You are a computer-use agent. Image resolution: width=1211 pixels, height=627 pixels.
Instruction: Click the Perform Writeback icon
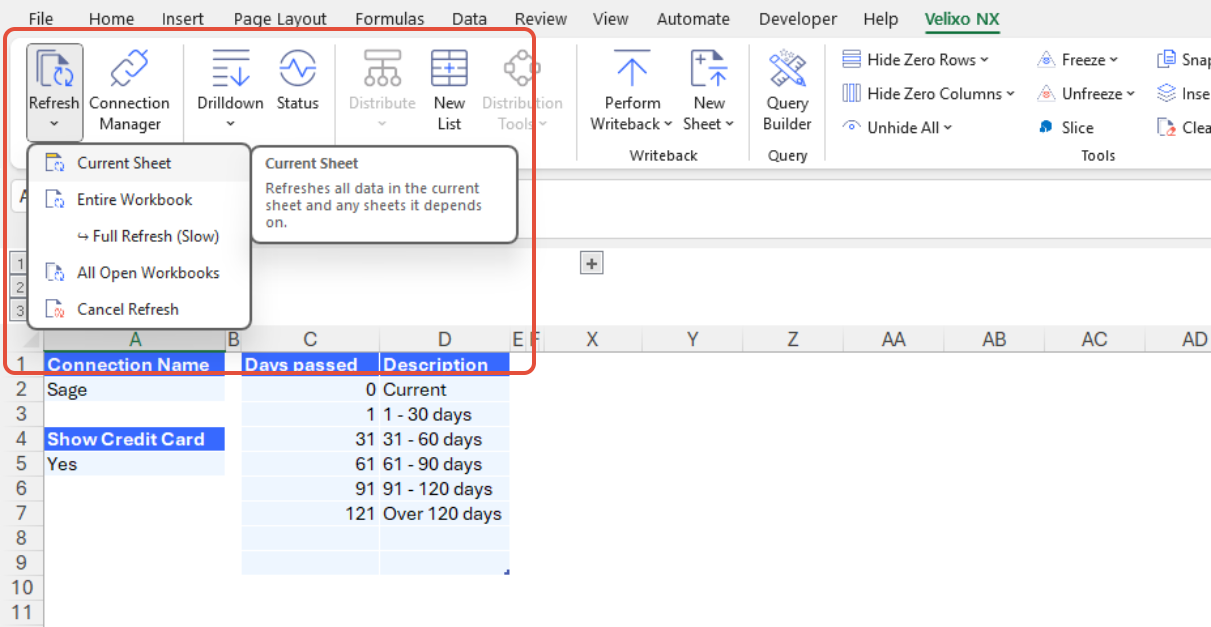click(632, 70)
